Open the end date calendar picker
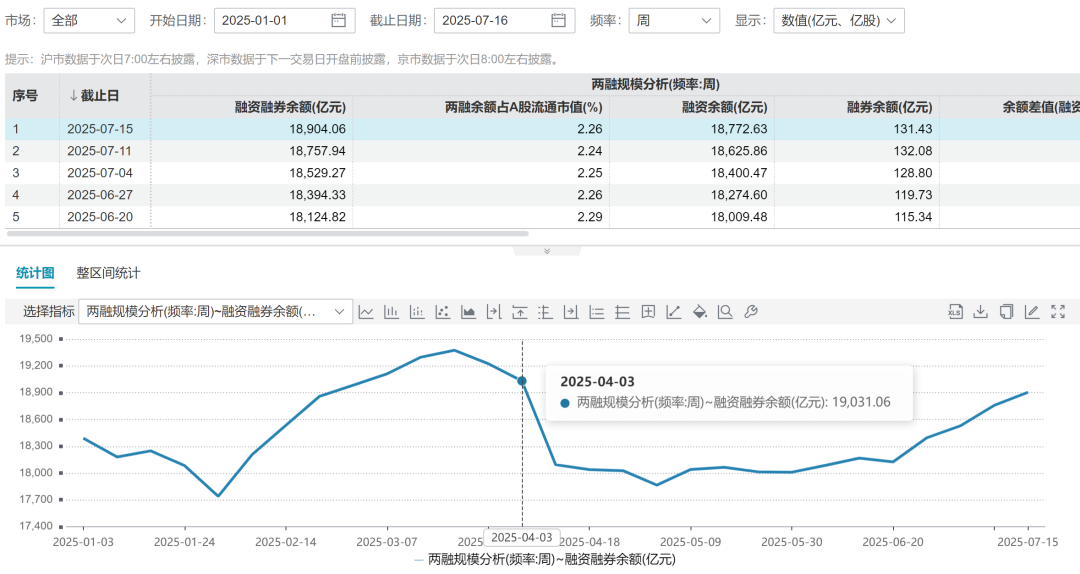1080x574 pixels. click(x=559, y=21)
